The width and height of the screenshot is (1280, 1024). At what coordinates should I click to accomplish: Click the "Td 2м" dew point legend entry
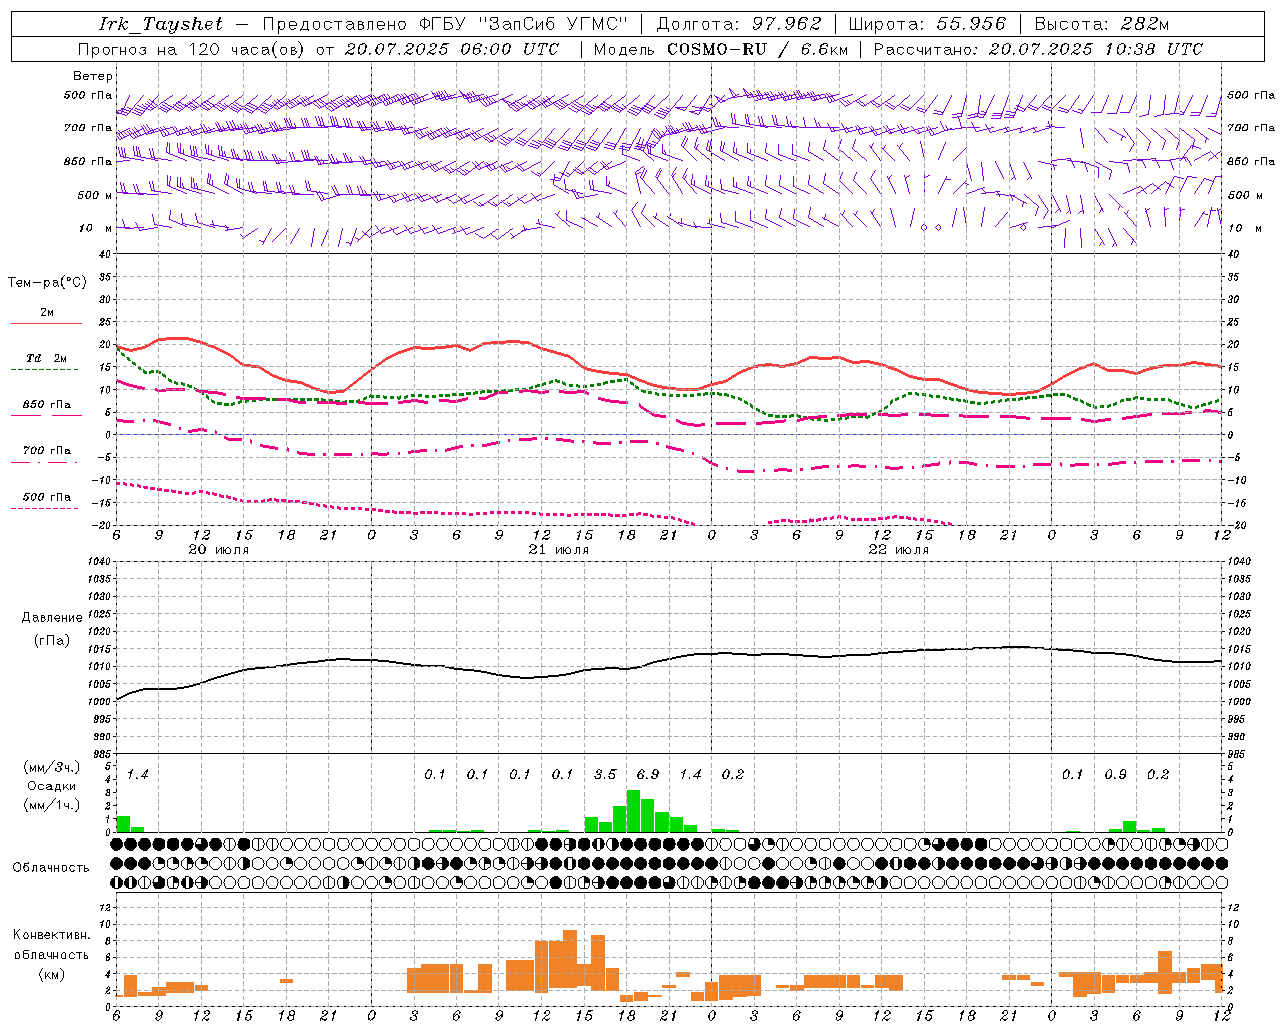[47, 358]
